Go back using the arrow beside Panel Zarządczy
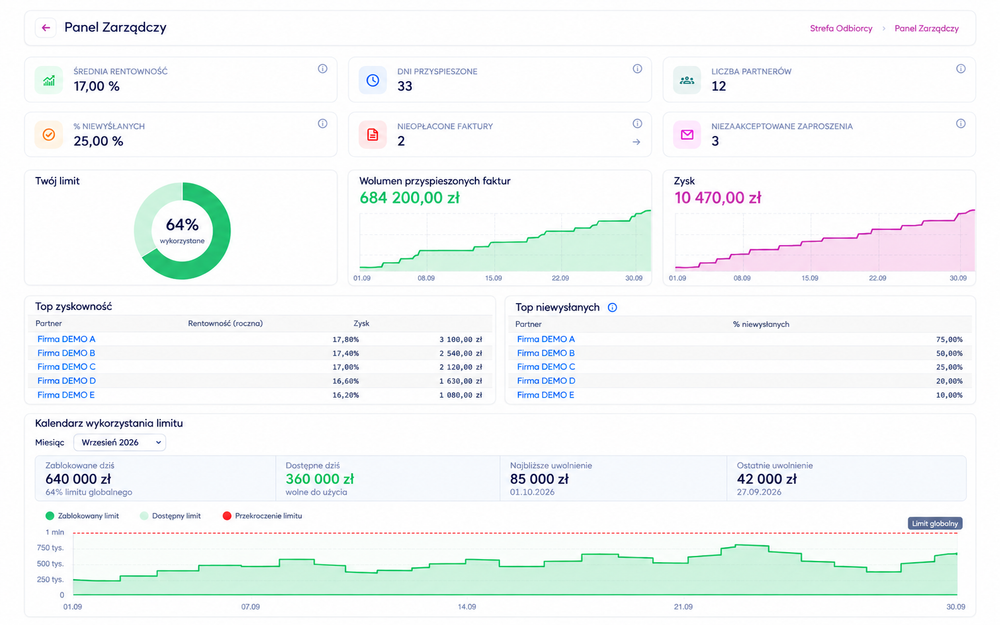The height and width of the screenshot is (625, 1000). coord(45,27)
